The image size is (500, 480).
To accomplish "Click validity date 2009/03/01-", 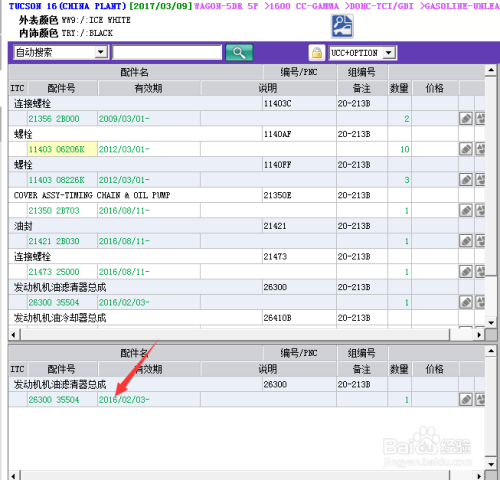I will tap(124, 119).
